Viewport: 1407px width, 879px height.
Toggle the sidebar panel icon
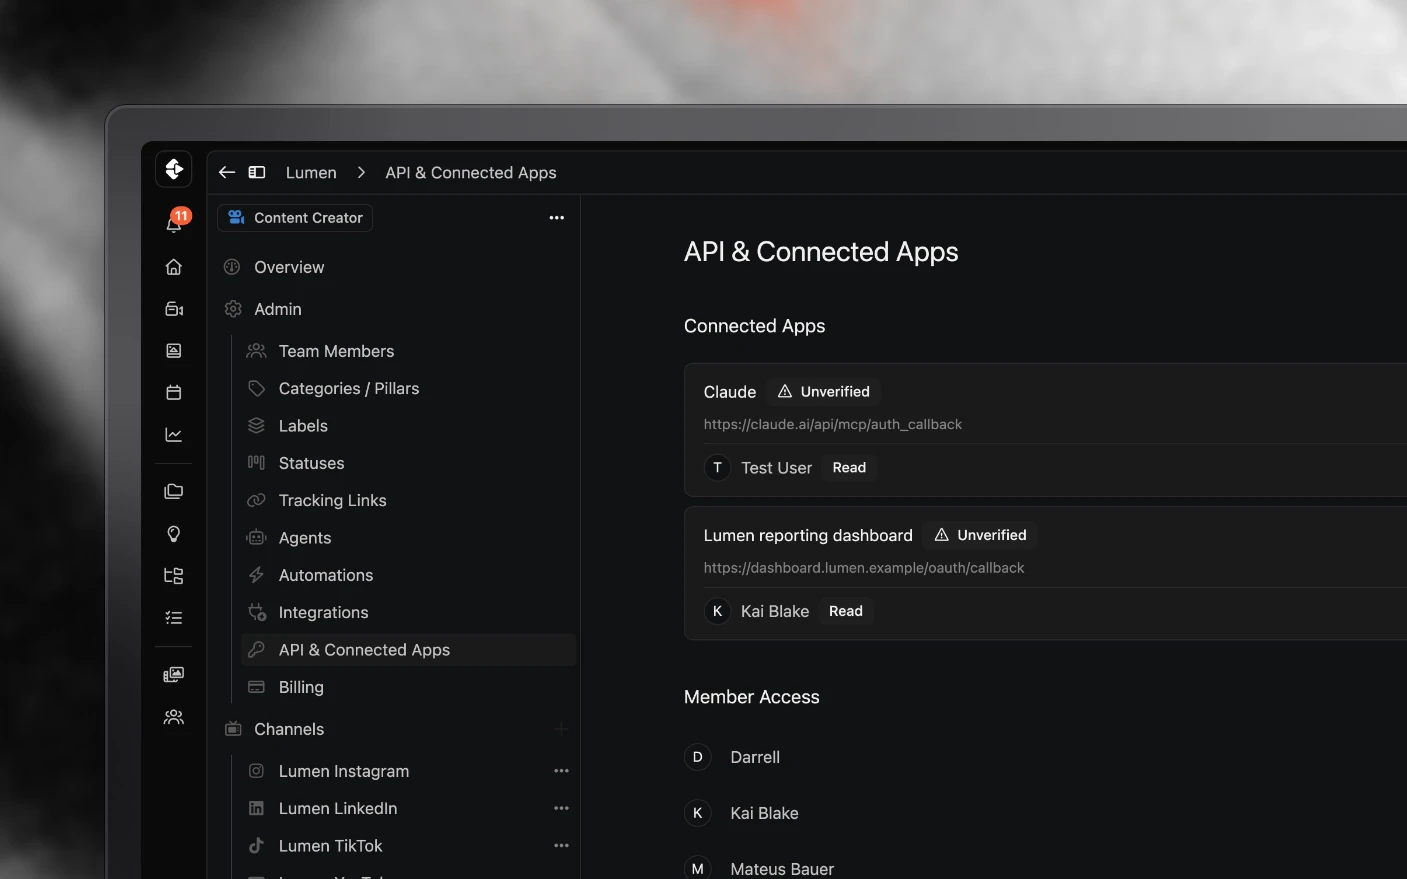tap(257, 173)
